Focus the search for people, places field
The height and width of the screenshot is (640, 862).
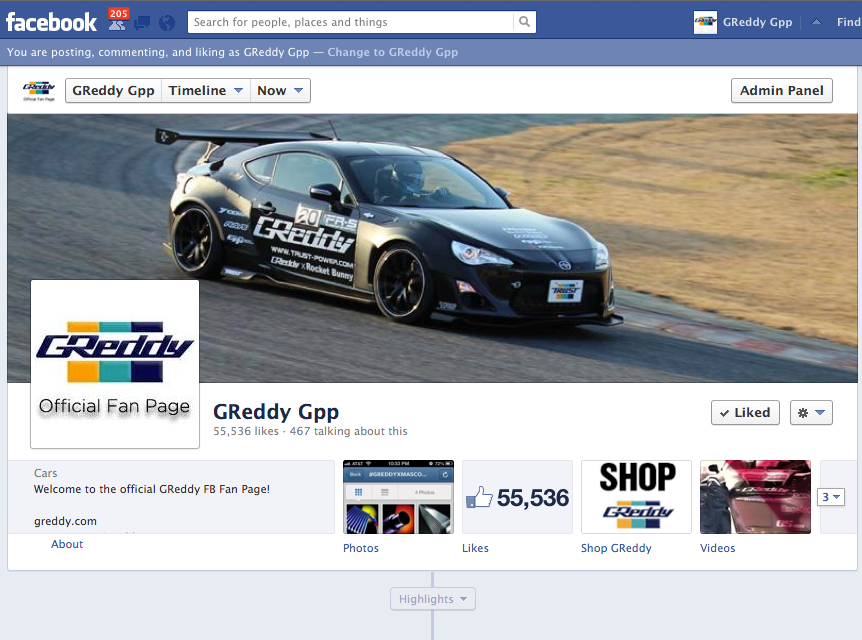point(351,22)
